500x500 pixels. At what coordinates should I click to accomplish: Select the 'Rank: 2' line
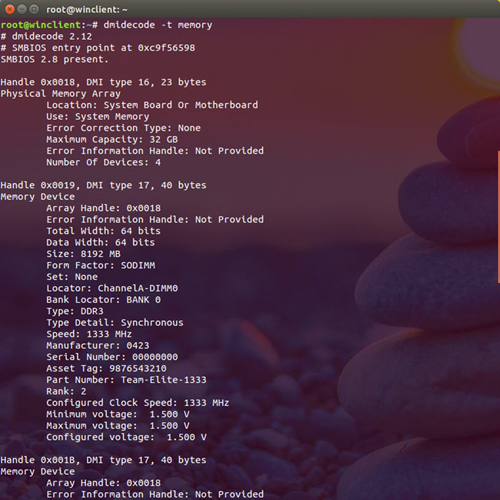[66, 391]
